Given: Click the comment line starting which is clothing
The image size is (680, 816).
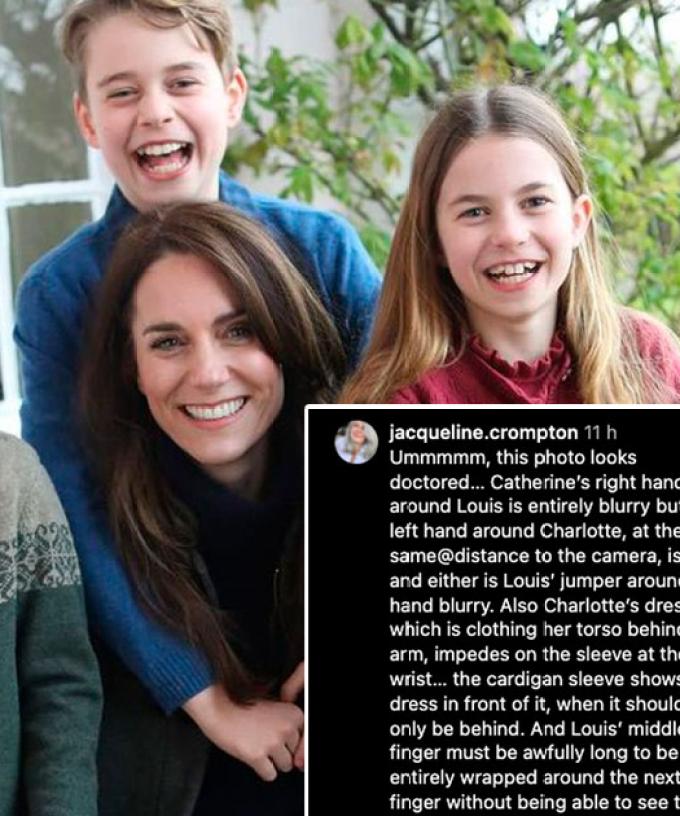Looking at the screenshot, I should click(x=534, y=630).
